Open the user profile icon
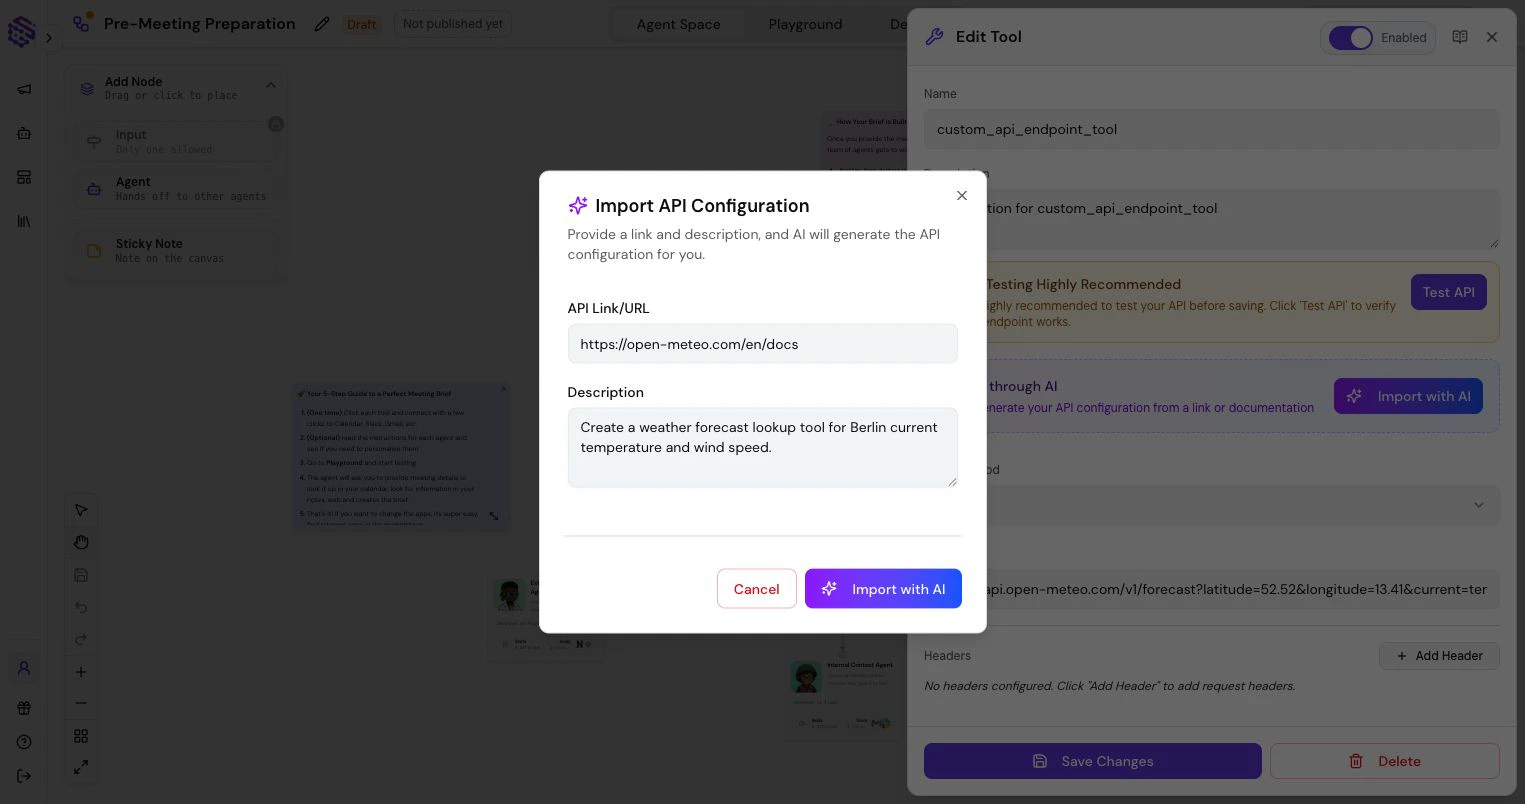 (x=24, y=668)
